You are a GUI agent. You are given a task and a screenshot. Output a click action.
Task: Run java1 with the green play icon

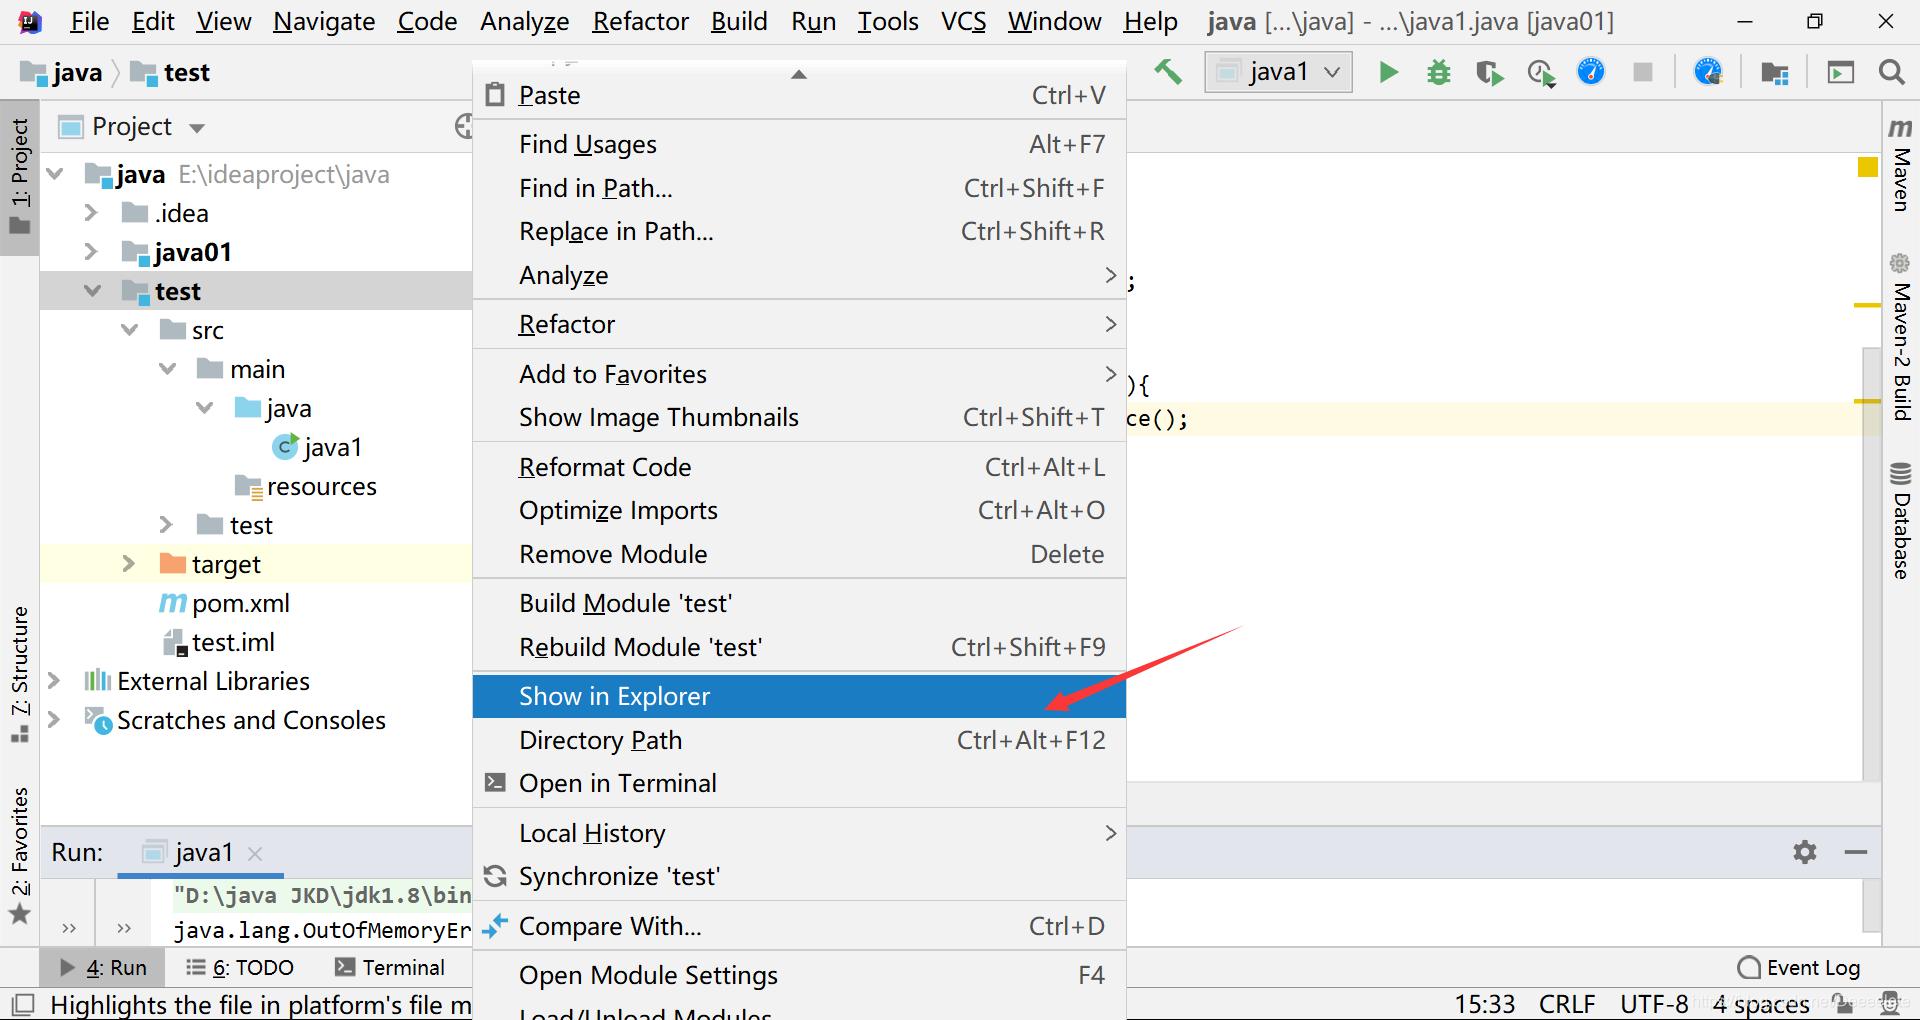click(1388, 72)
